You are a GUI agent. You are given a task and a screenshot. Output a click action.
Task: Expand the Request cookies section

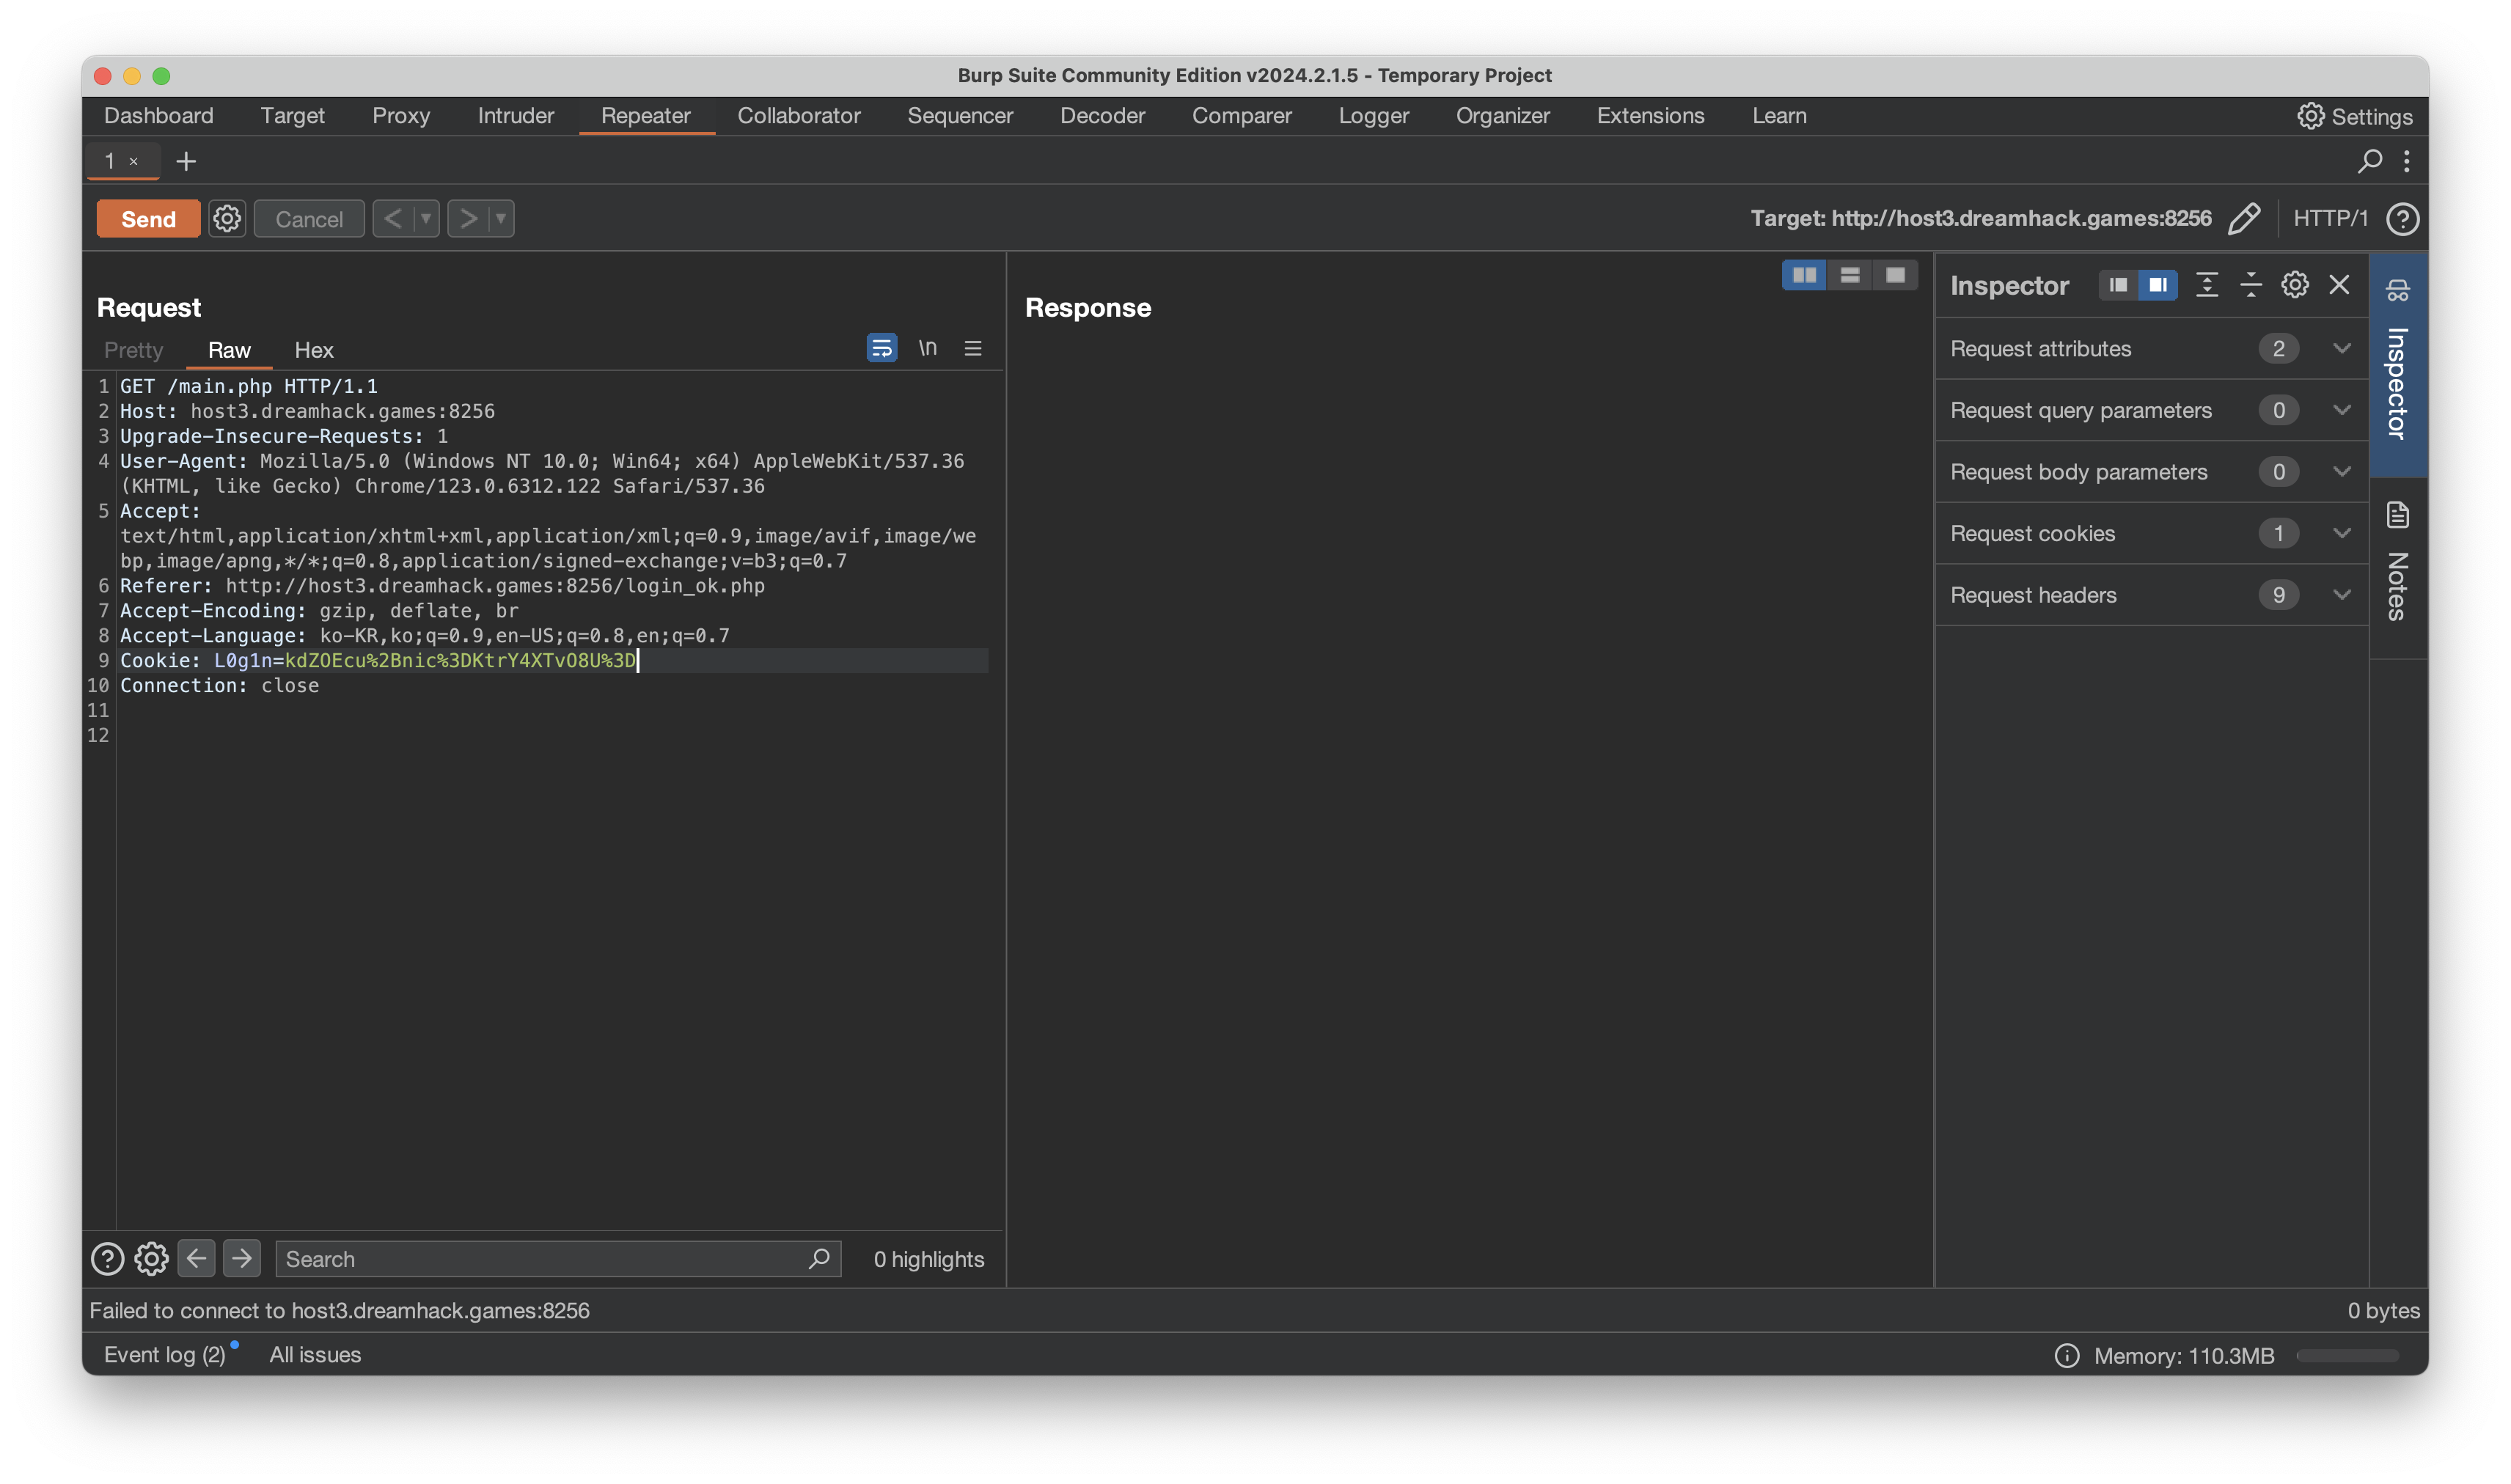pos(2341,533)
